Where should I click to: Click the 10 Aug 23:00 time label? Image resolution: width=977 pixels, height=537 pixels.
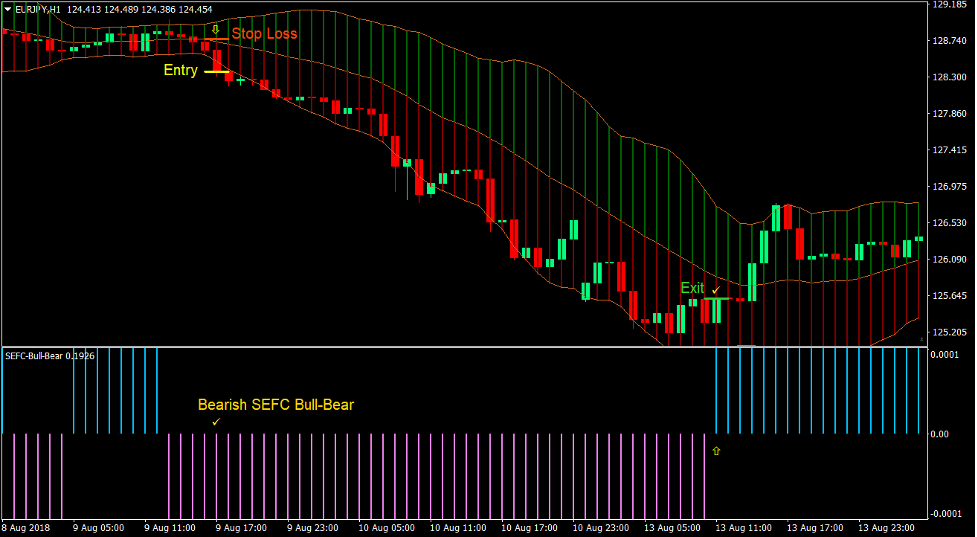pyautogui.click(x=601, y=528)
